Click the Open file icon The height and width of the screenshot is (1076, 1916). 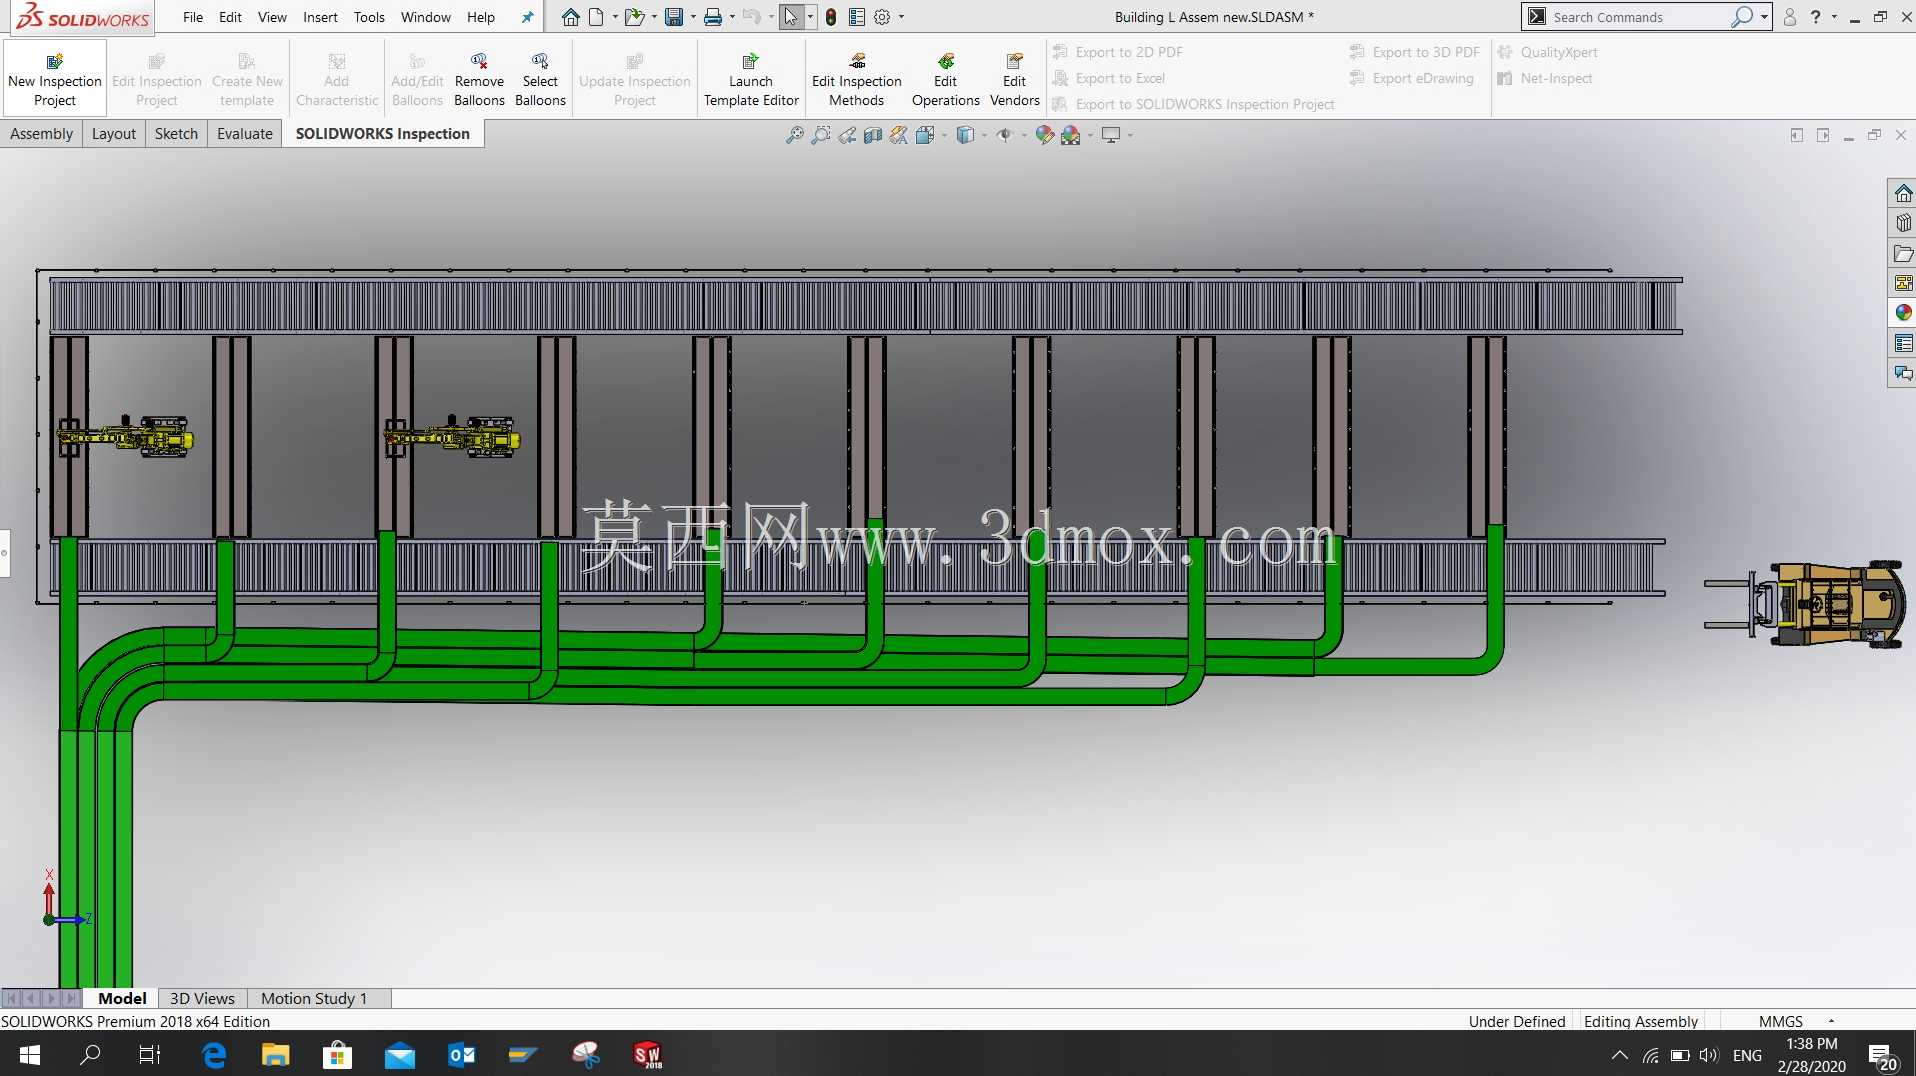pyautogui.click(x=633, y=17)
